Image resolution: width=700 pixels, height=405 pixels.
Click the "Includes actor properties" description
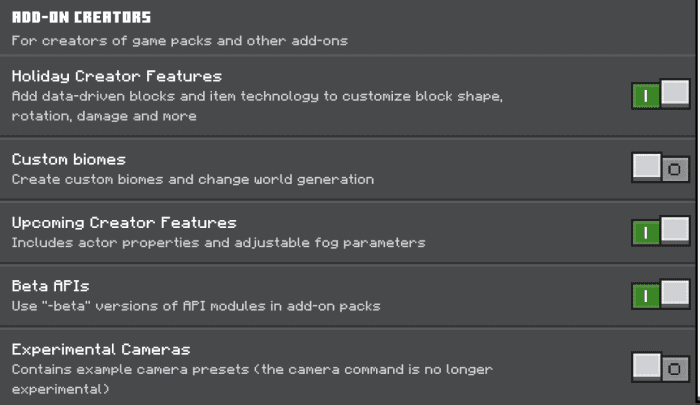218,242
